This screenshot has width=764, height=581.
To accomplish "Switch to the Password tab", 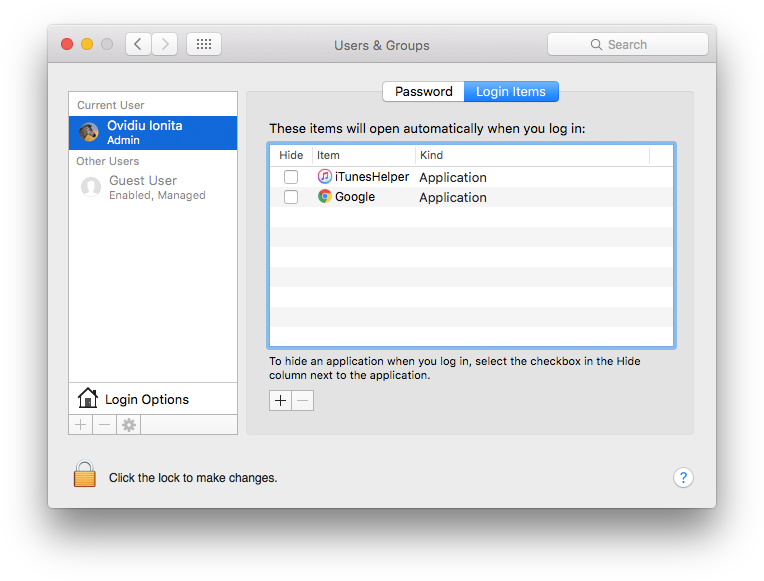I will click(x=423, y=92).
